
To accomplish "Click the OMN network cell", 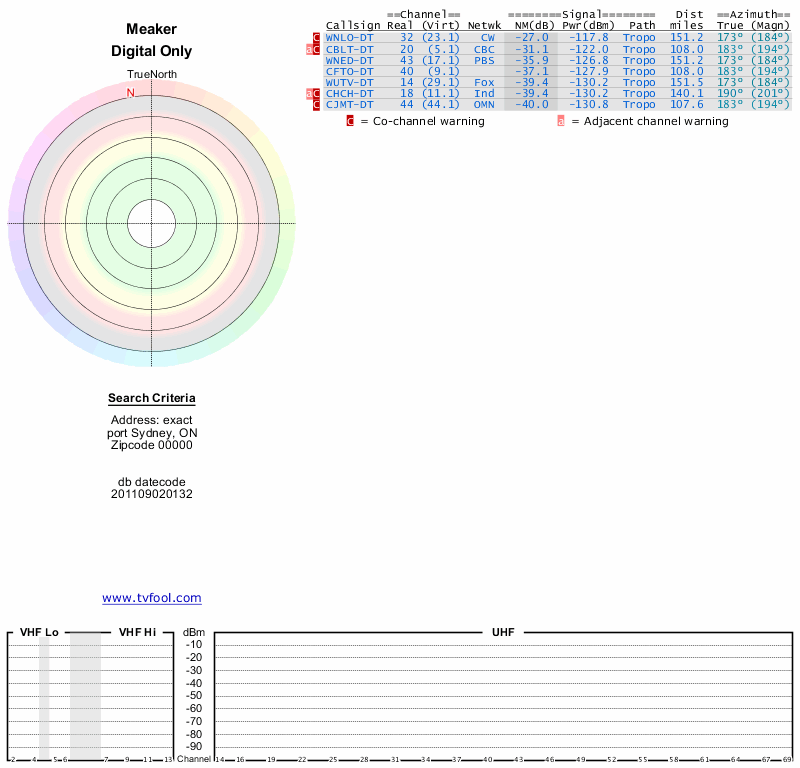I will 484,105.
